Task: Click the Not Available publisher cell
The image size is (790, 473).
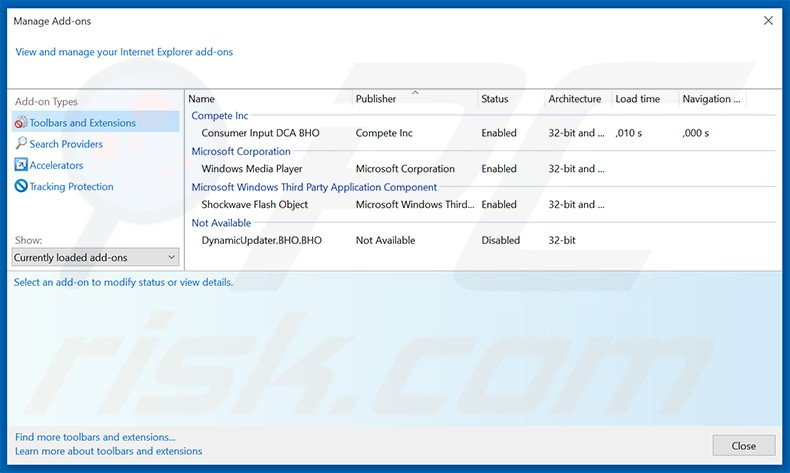Action: 385,240
